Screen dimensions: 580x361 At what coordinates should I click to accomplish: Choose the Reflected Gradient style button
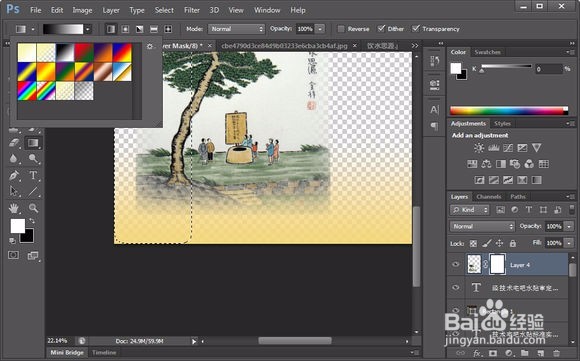[154, 29]
